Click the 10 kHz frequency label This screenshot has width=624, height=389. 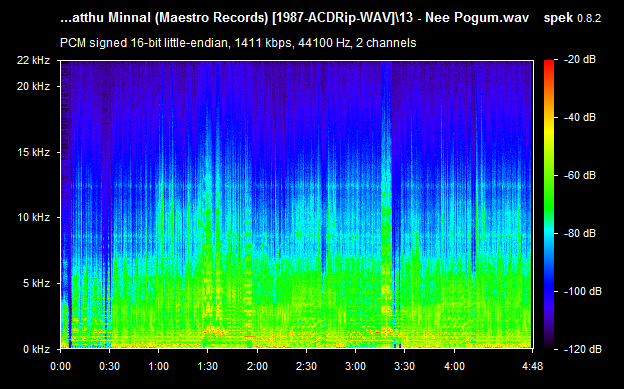(x=33, y=217)
